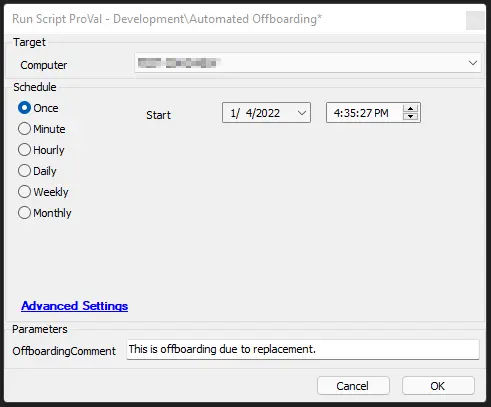Click the month portion of the start date
491x407 pixels.
pos(233,113)
